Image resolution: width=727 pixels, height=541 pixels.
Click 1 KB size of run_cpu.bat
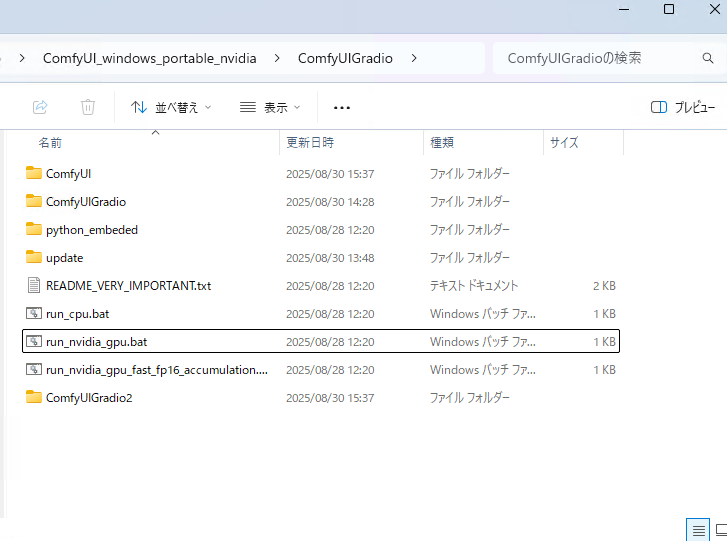pos(604,314)
